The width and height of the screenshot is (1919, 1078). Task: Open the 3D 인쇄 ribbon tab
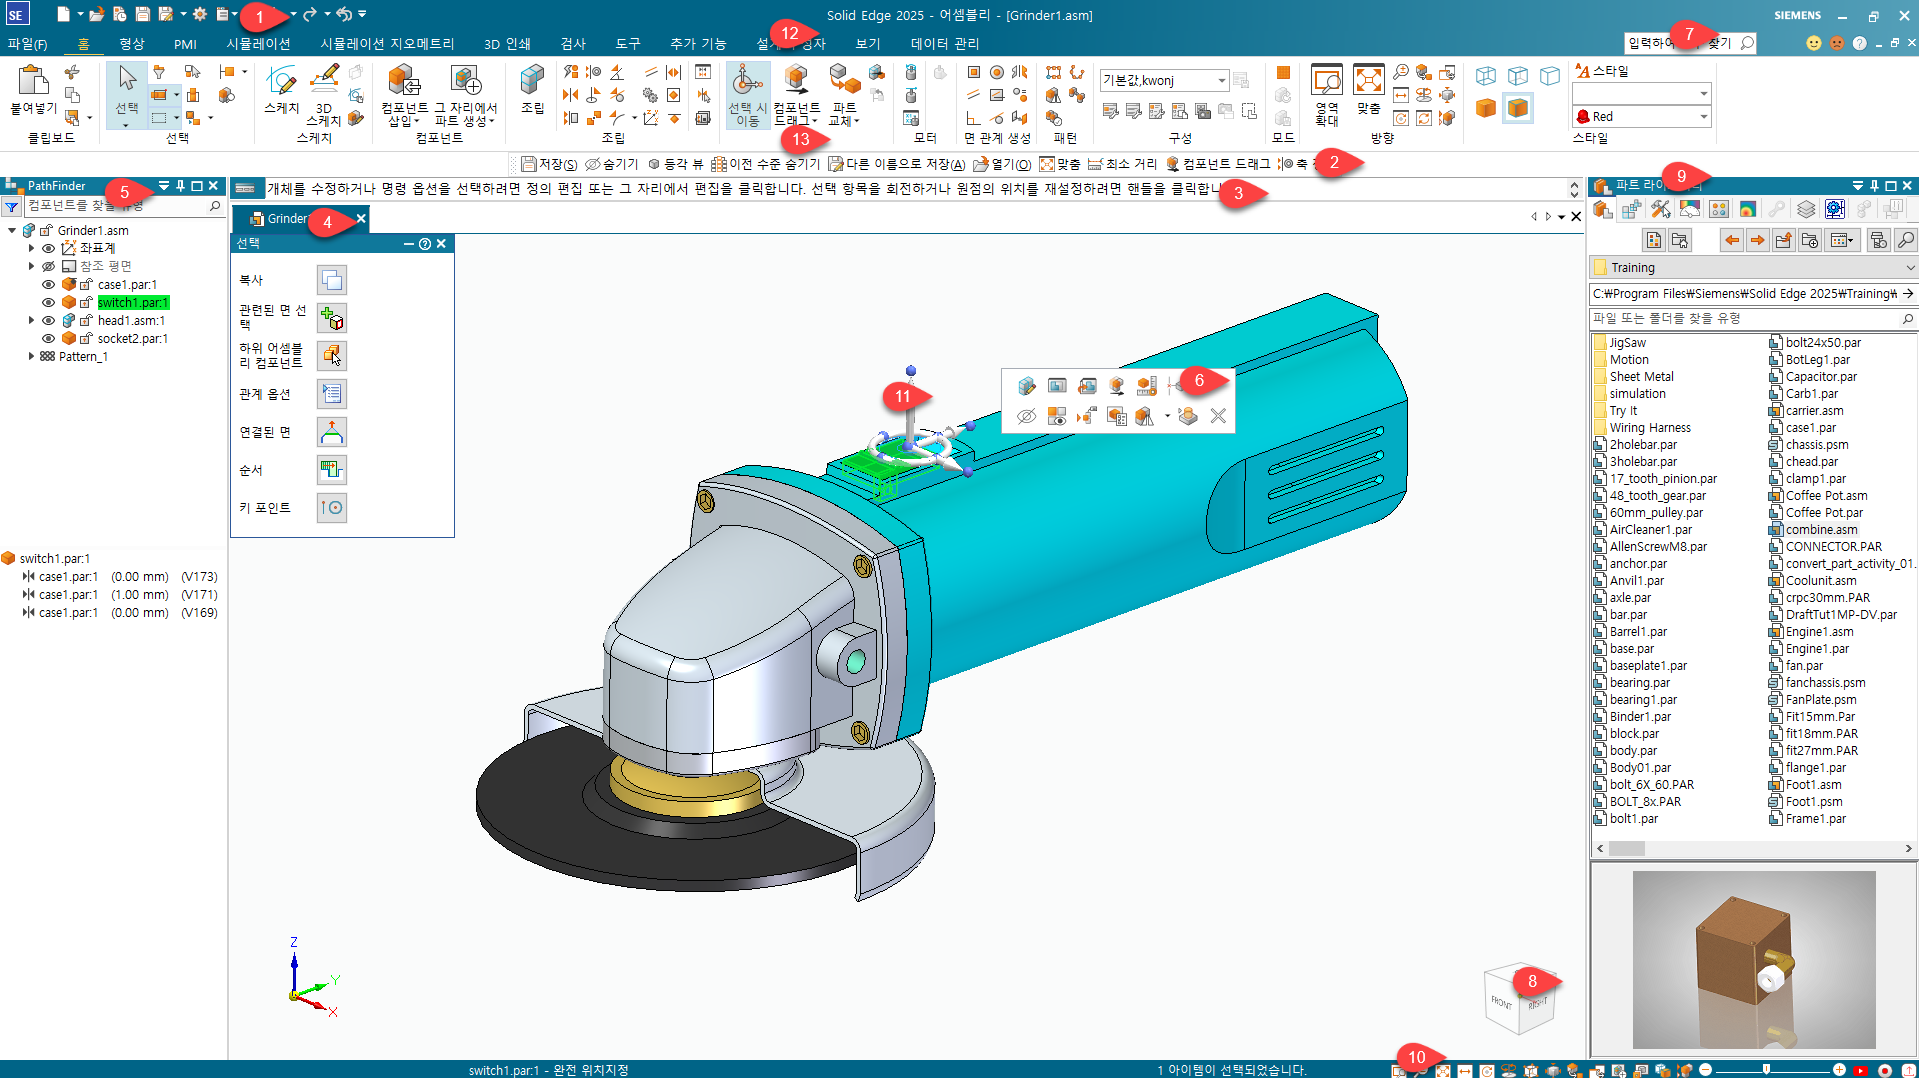(507, 44)
